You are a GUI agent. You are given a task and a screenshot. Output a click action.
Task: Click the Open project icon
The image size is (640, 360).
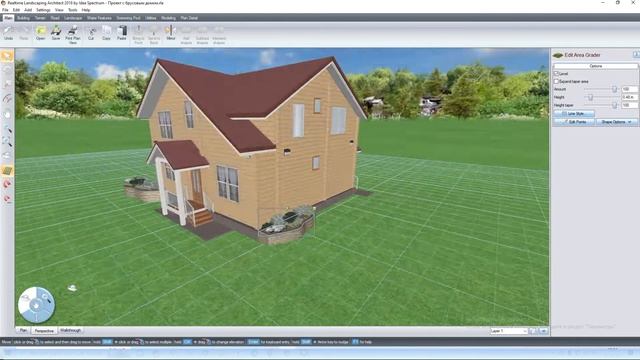(40, 33)
